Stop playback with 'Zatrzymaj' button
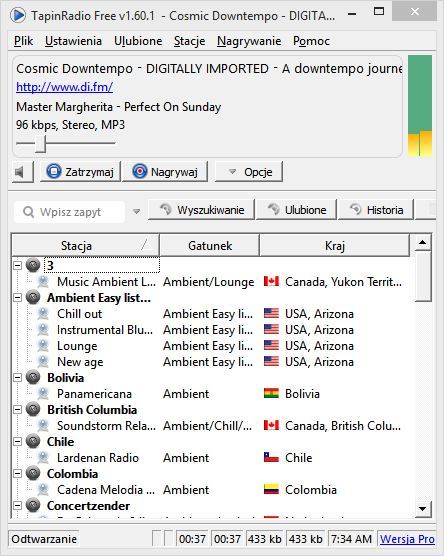Viewport: 444px width, 556px height. (80, 172)
